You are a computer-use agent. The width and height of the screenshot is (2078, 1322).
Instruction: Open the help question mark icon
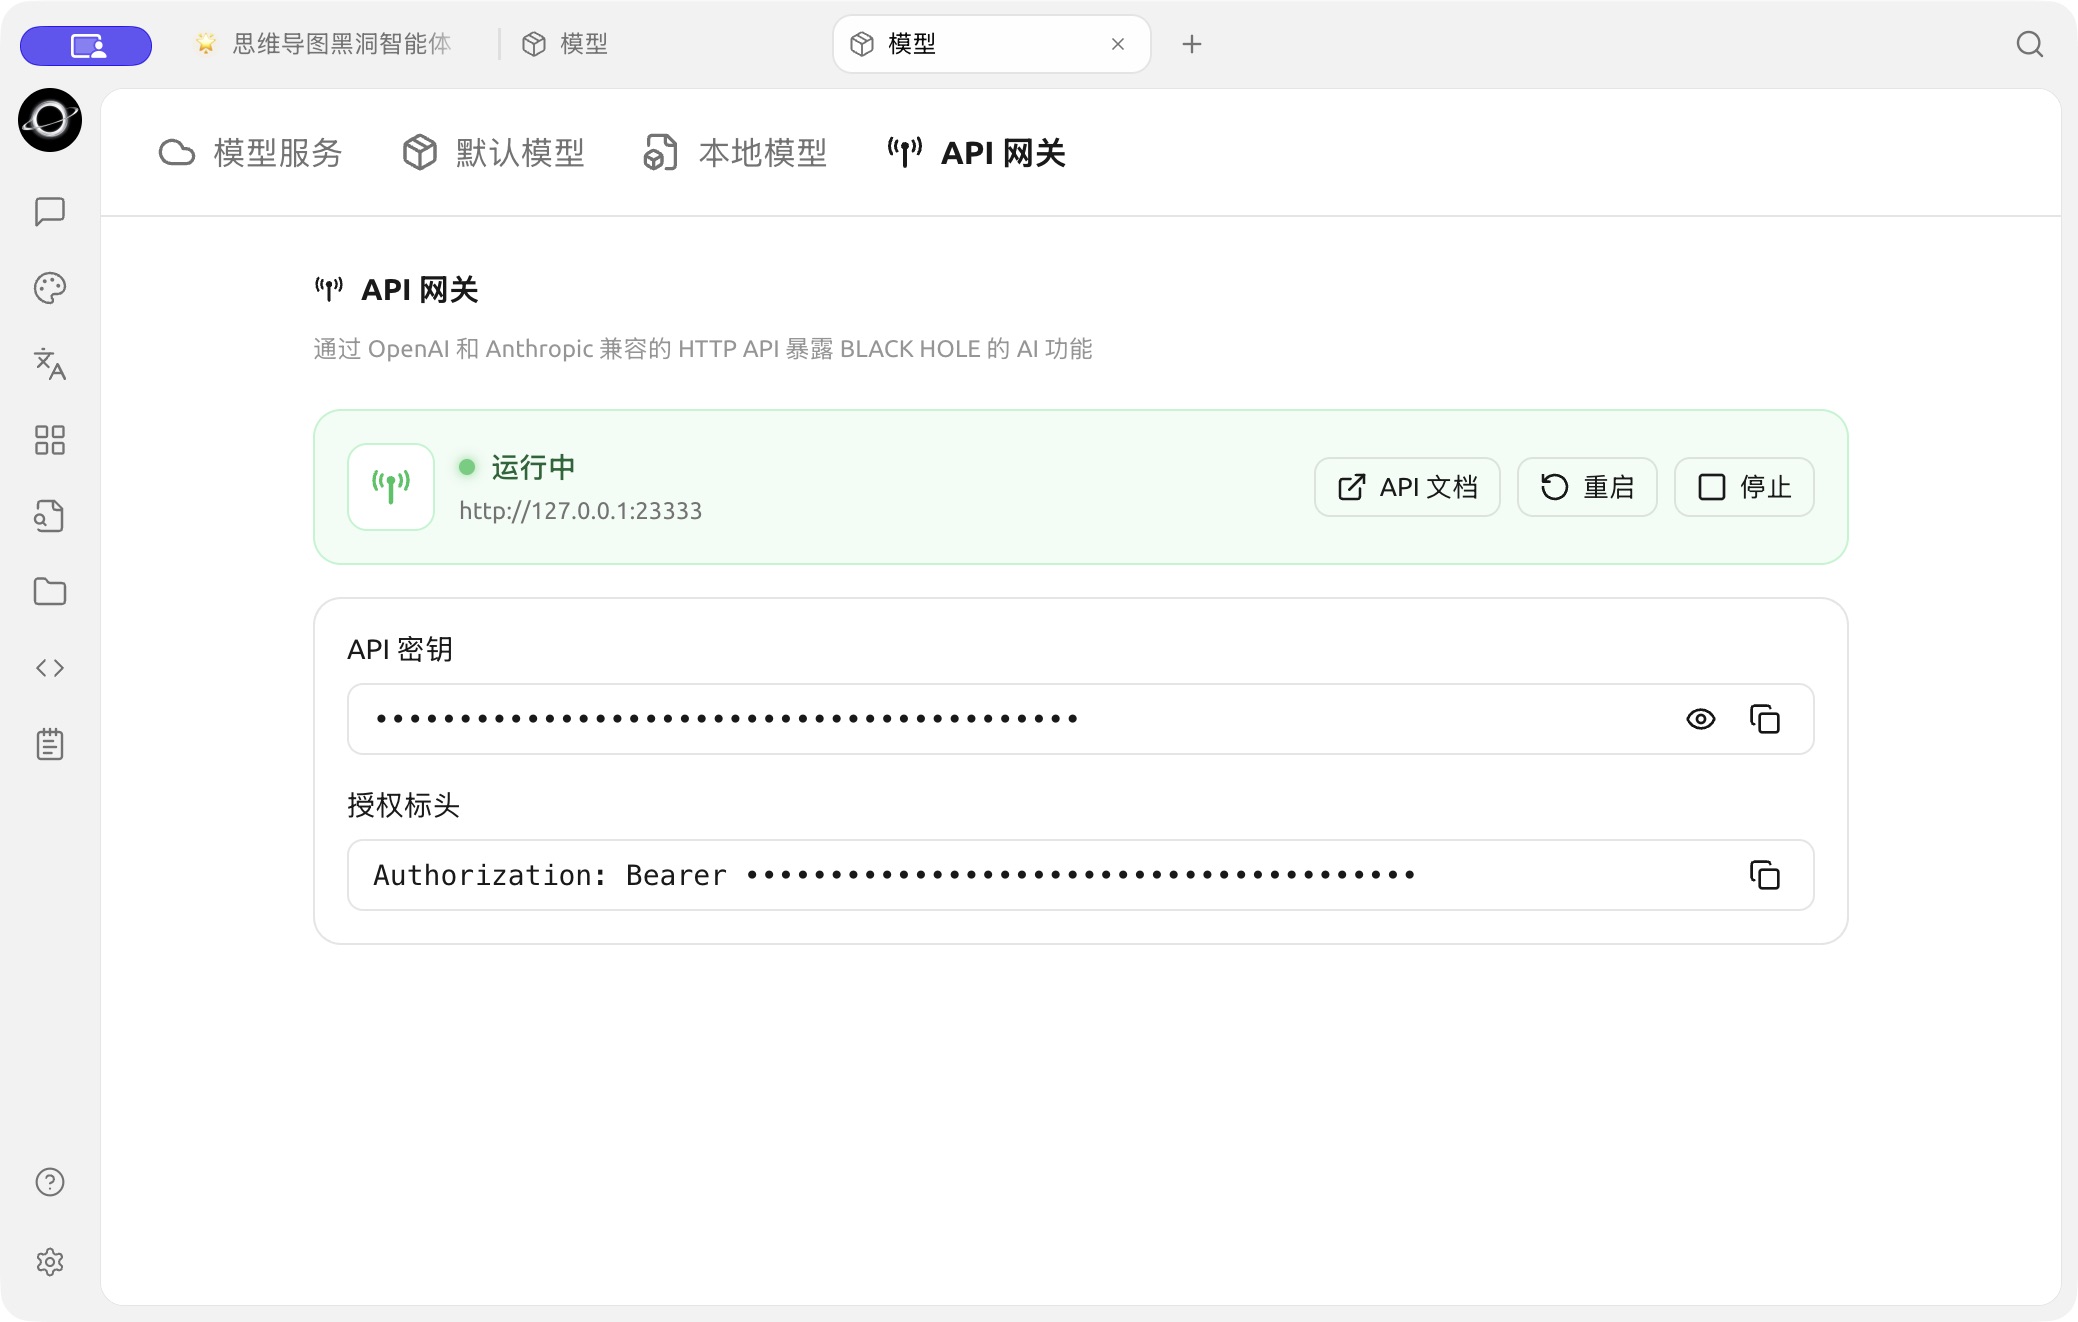(x=50, y=1182)
